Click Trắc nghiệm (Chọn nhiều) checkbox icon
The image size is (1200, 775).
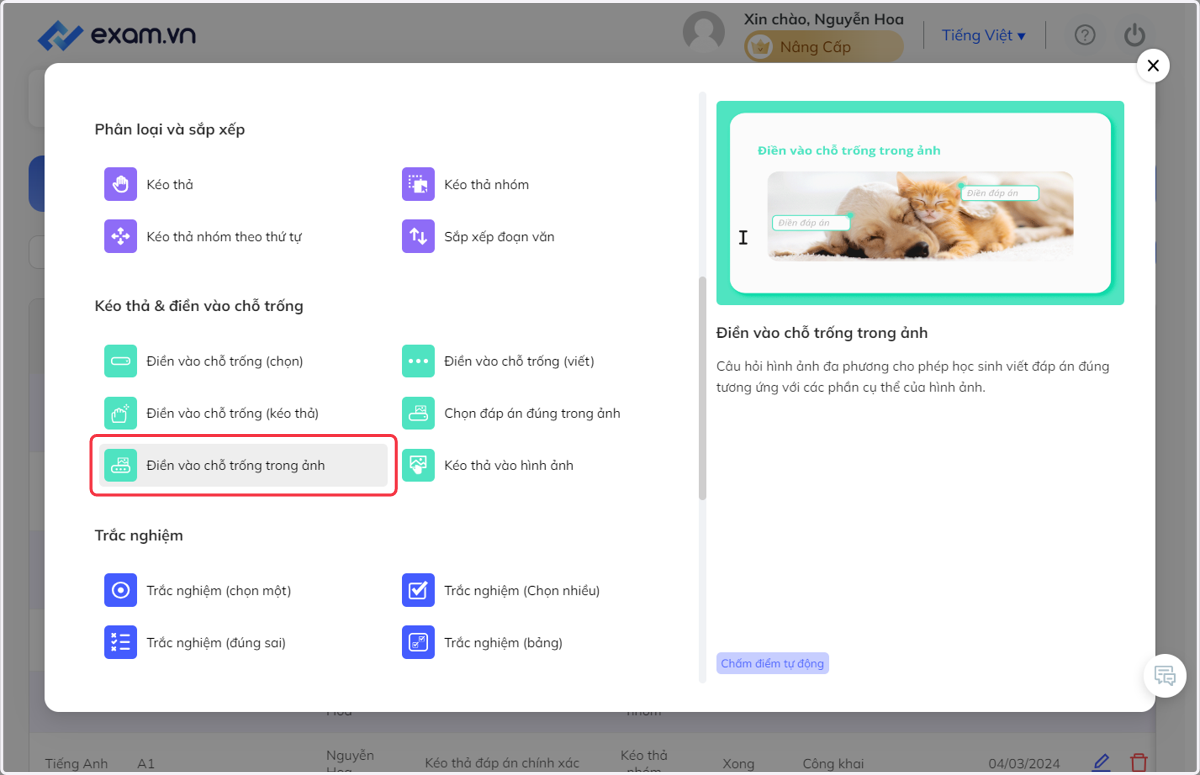tap(418, 590)
